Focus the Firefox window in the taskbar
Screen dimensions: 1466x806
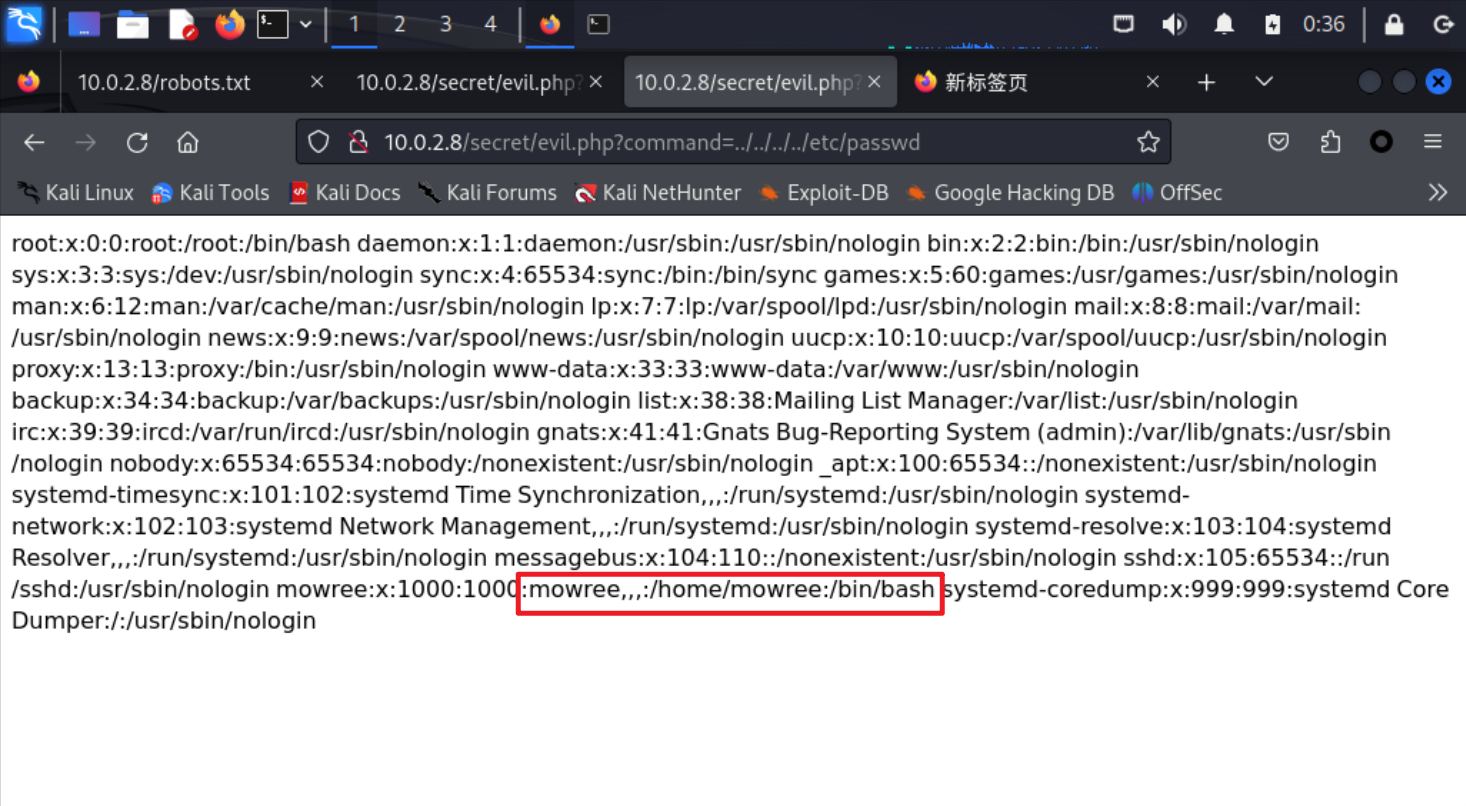(x=550, y=24)
